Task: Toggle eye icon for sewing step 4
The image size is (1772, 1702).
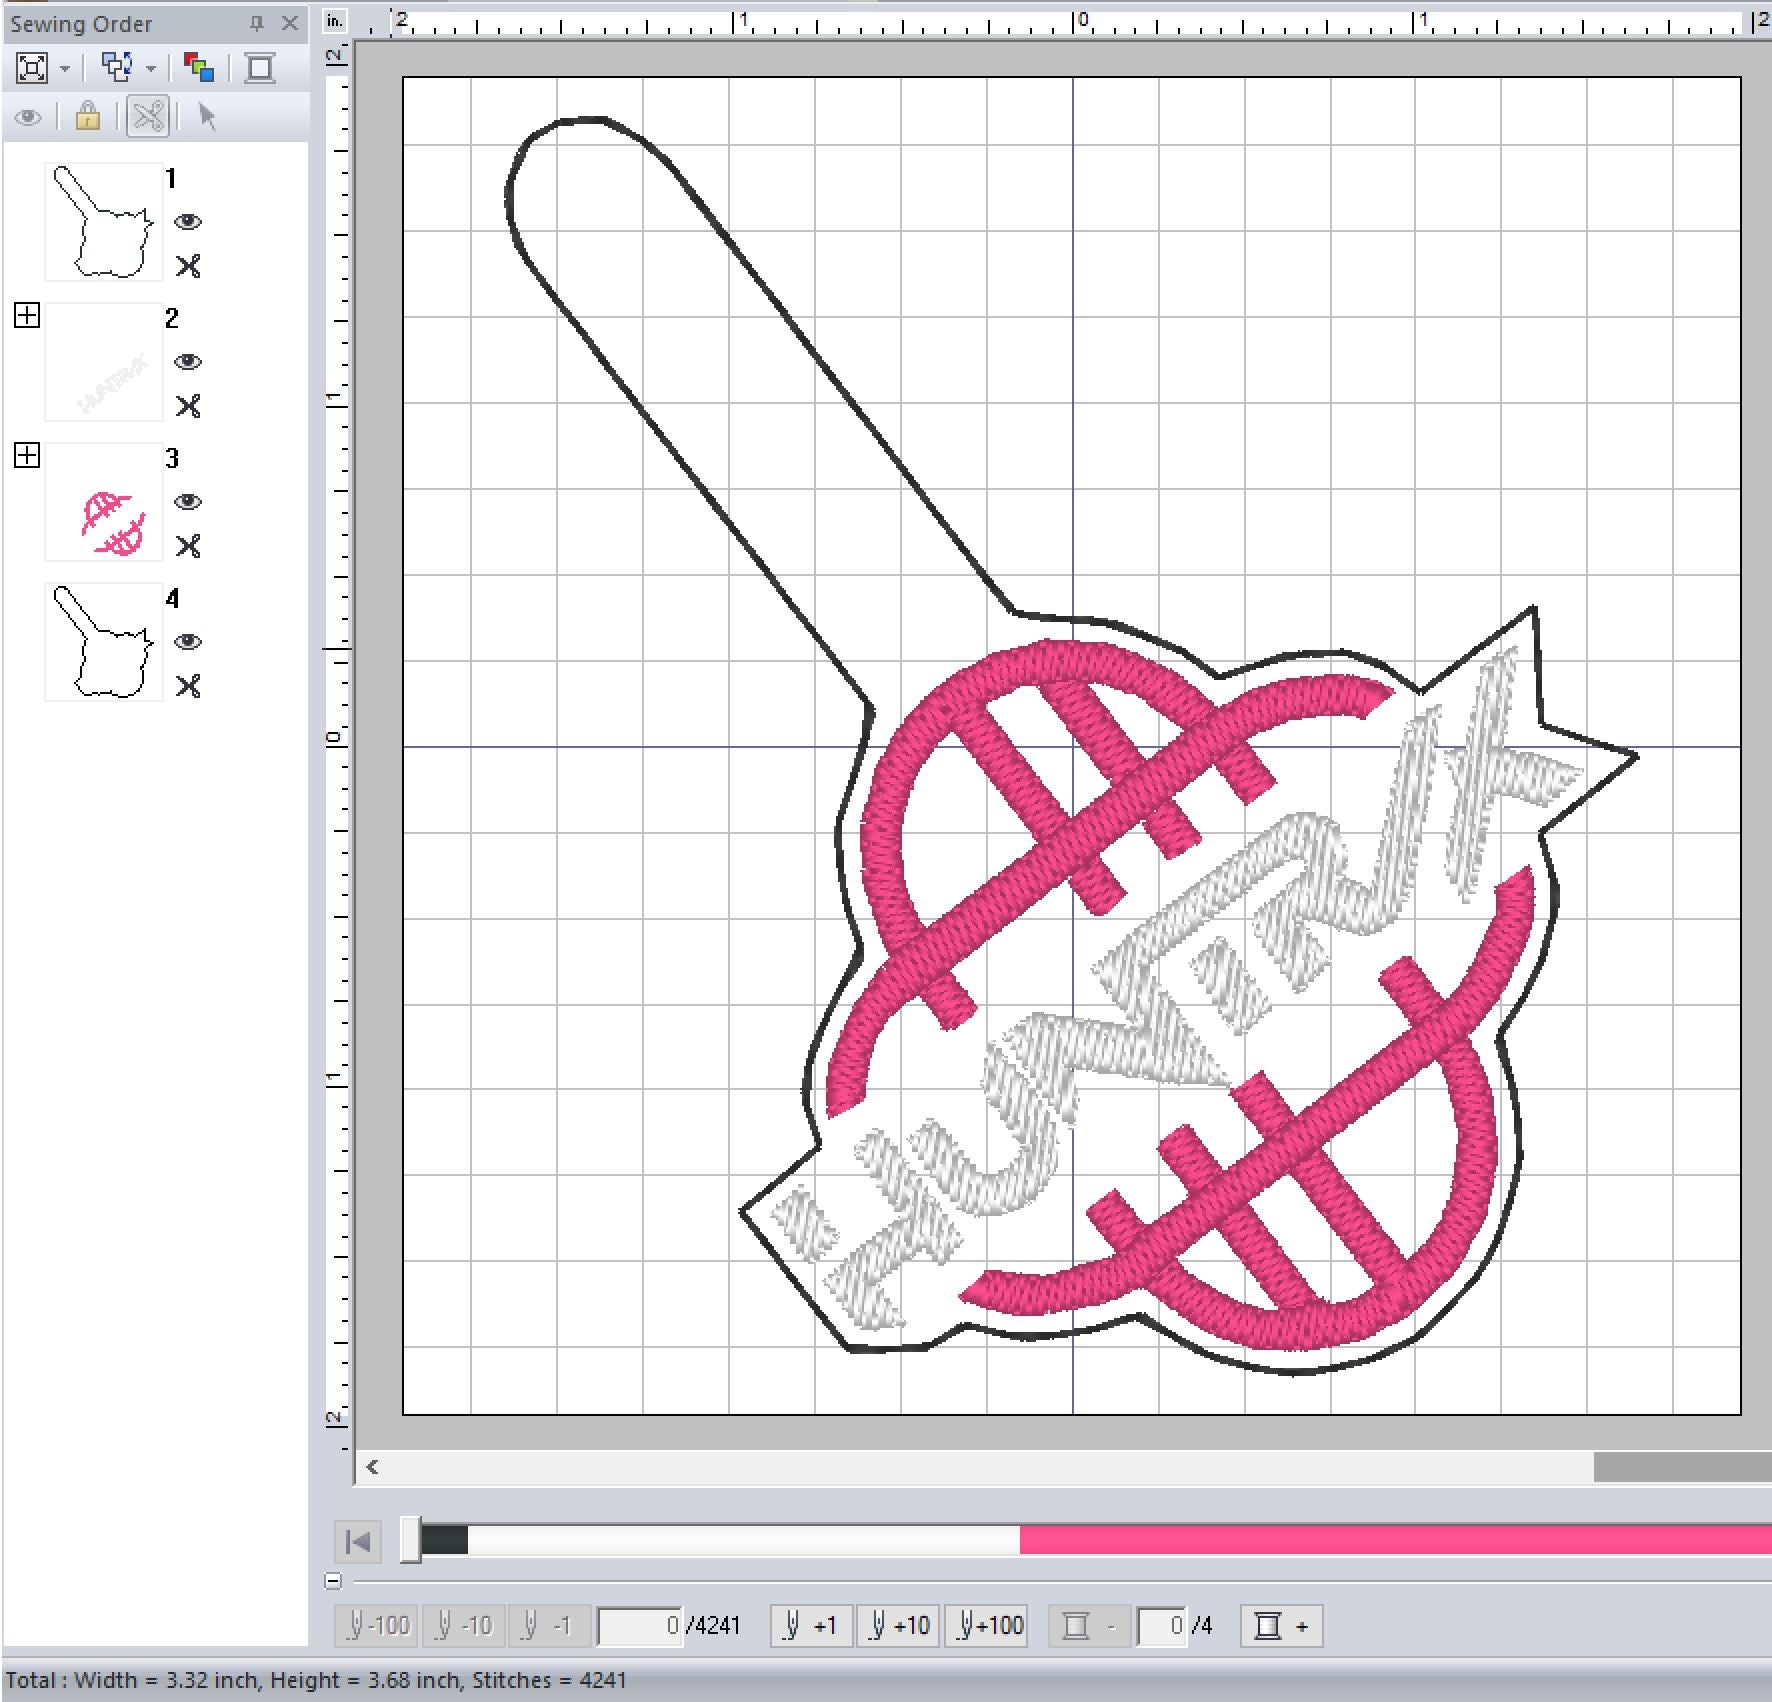Action: (188, 642)
